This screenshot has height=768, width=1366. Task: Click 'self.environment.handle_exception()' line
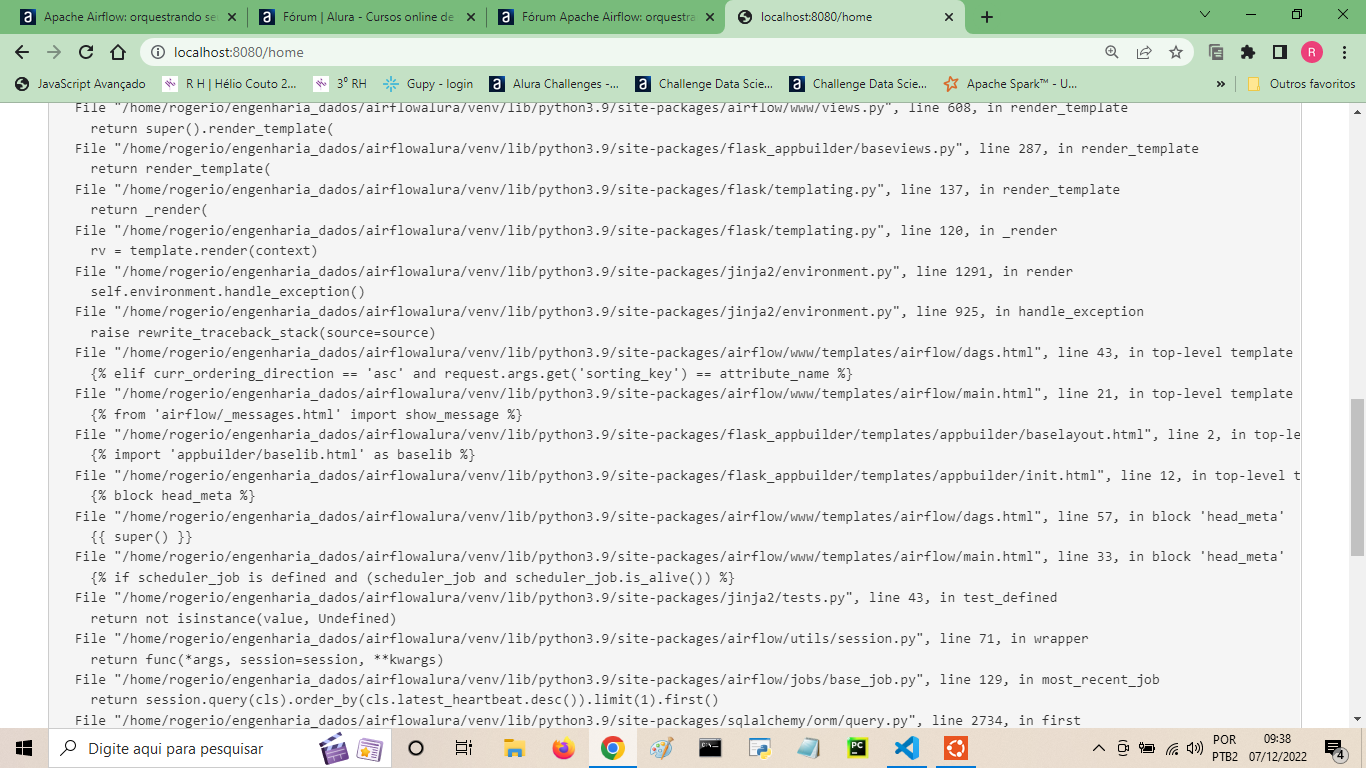pyautogui.click(x=228, y=292)
